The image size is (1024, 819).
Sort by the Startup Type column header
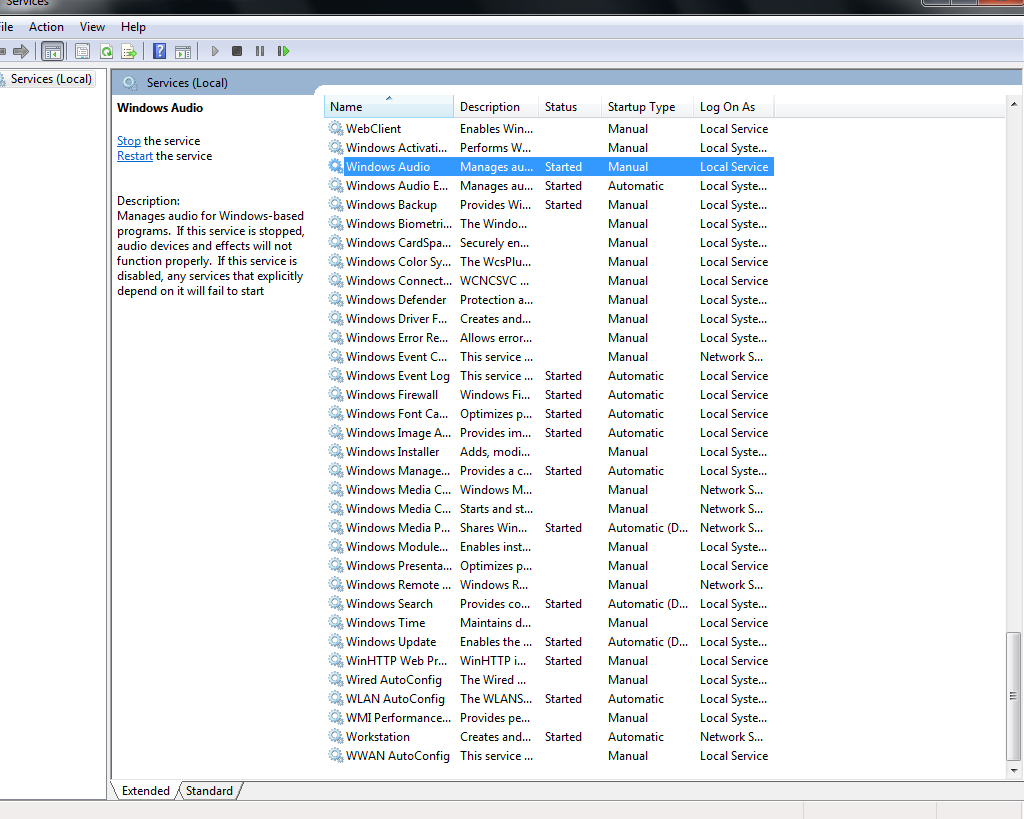coord(647,106)
